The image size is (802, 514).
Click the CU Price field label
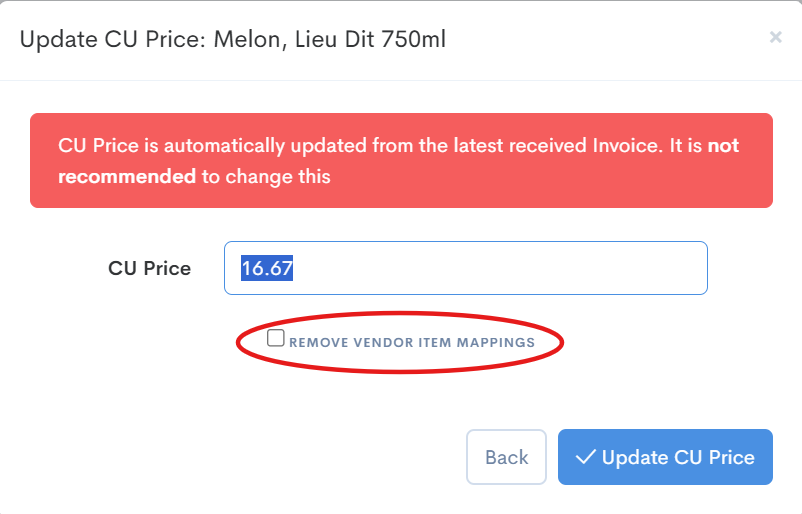click(149, 268)
